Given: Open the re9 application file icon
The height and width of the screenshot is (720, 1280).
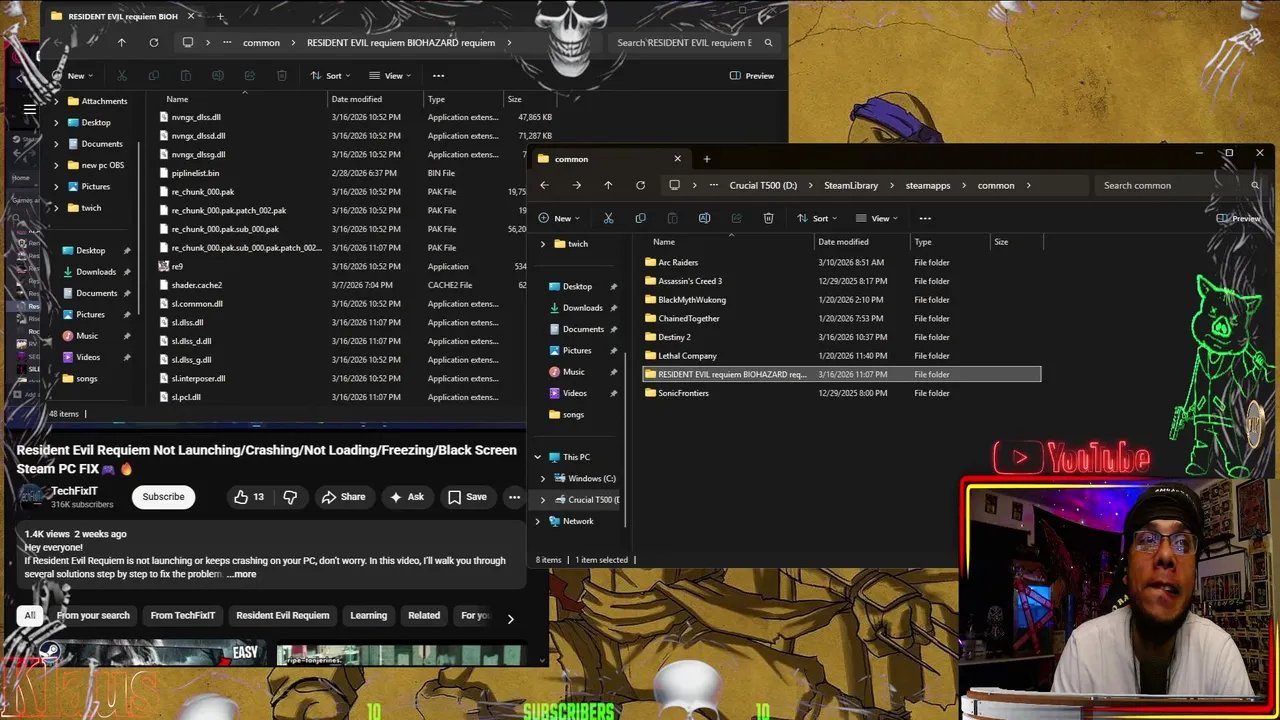Looking at the screenshot, I should point(164,266).
